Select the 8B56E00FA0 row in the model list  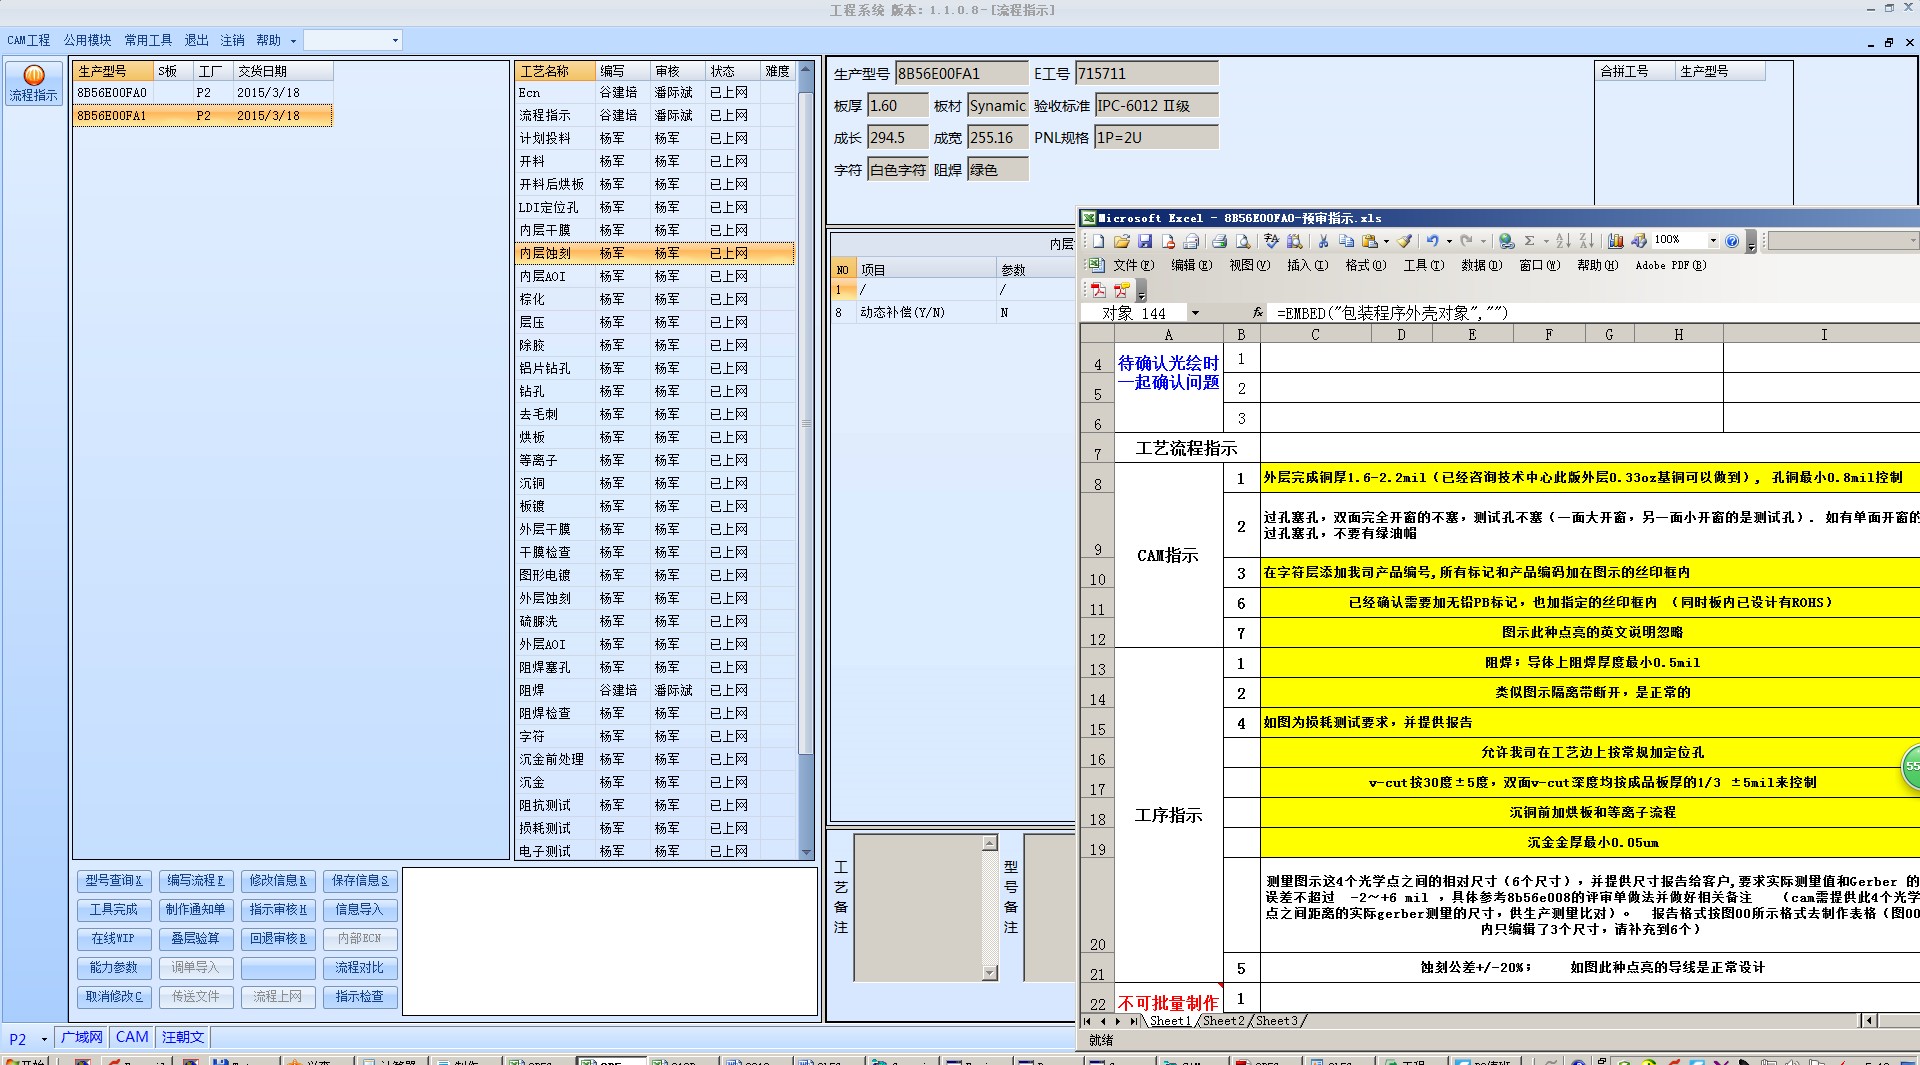(x=202, y=93)
